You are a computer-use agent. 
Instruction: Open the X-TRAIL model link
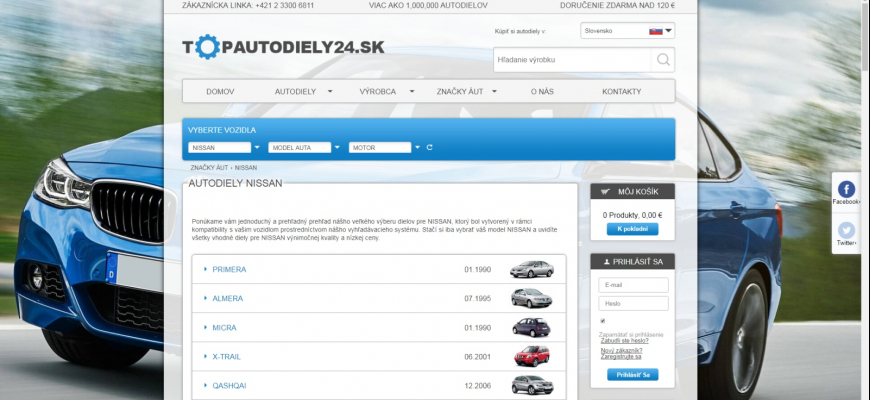tap(226, 357)
